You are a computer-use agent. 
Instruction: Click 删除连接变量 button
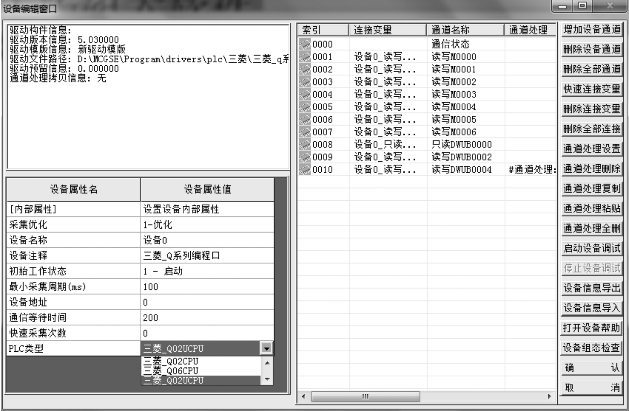pos(592,109)
